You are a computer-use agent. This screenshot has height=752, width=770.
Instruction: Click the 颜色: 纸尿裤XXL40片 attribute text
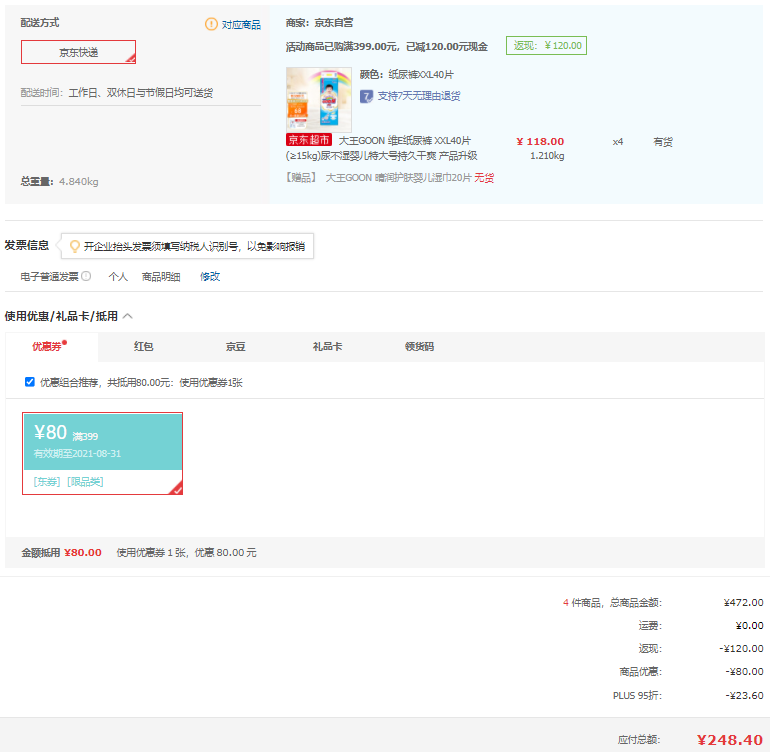pyautogui.click(x=407, y=75)
